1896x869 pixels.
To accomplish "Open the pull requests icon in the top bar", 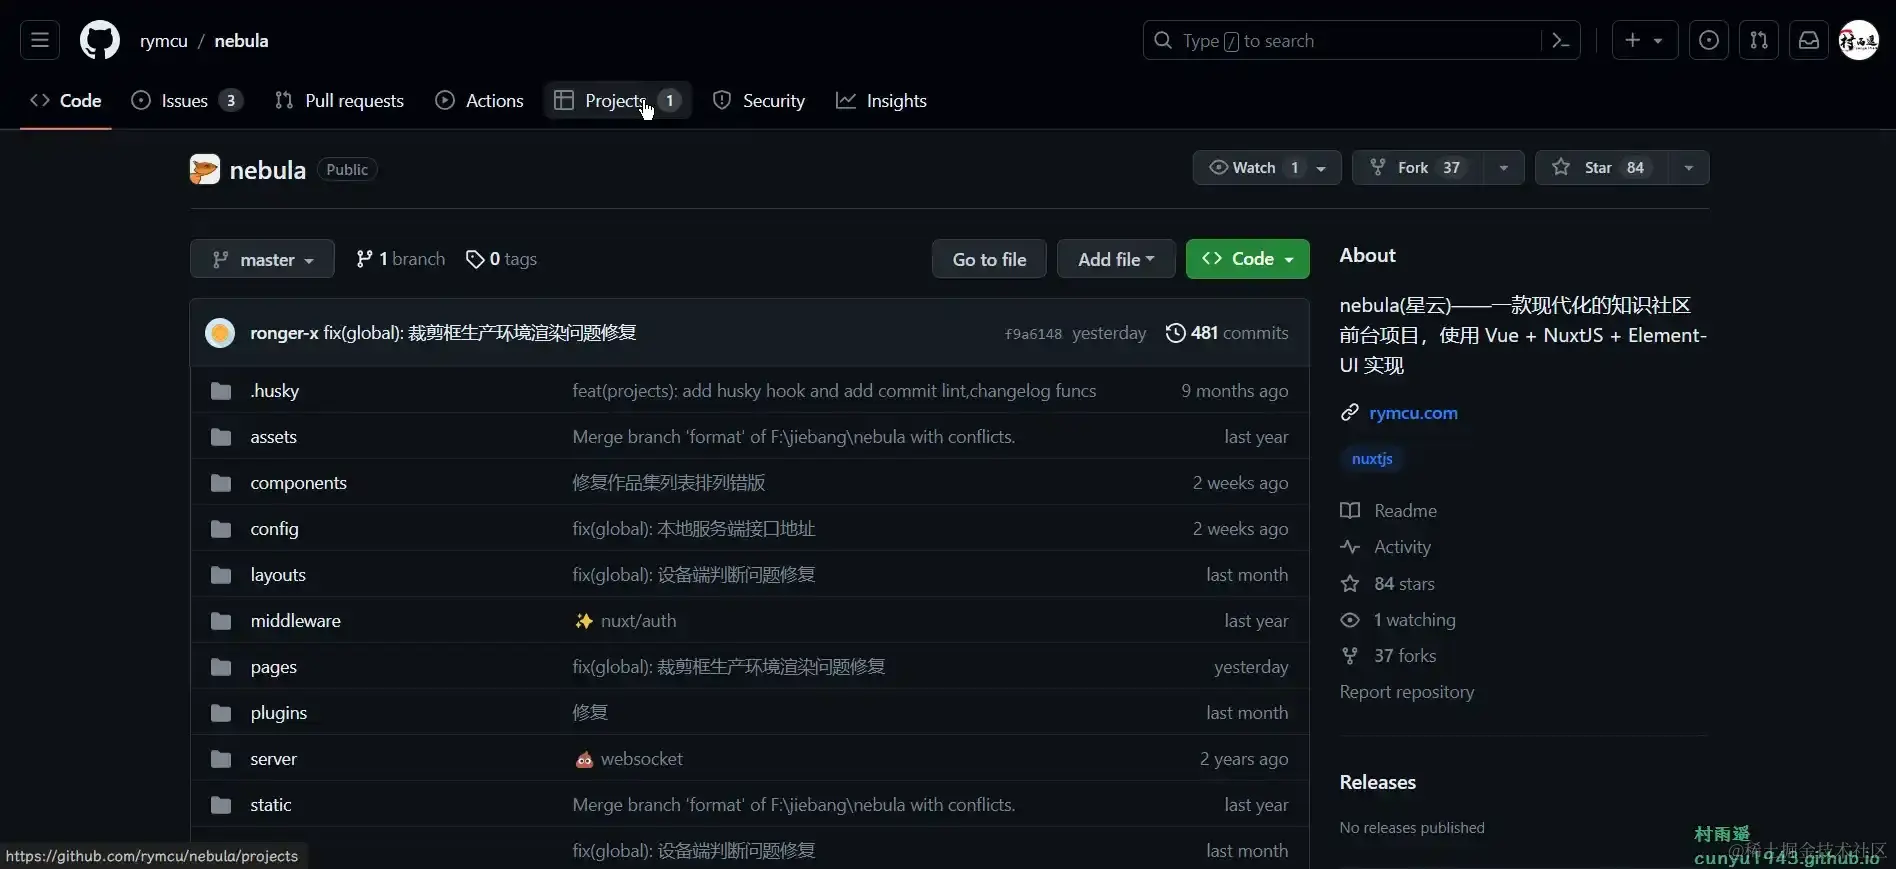I will coord(1759,40).
